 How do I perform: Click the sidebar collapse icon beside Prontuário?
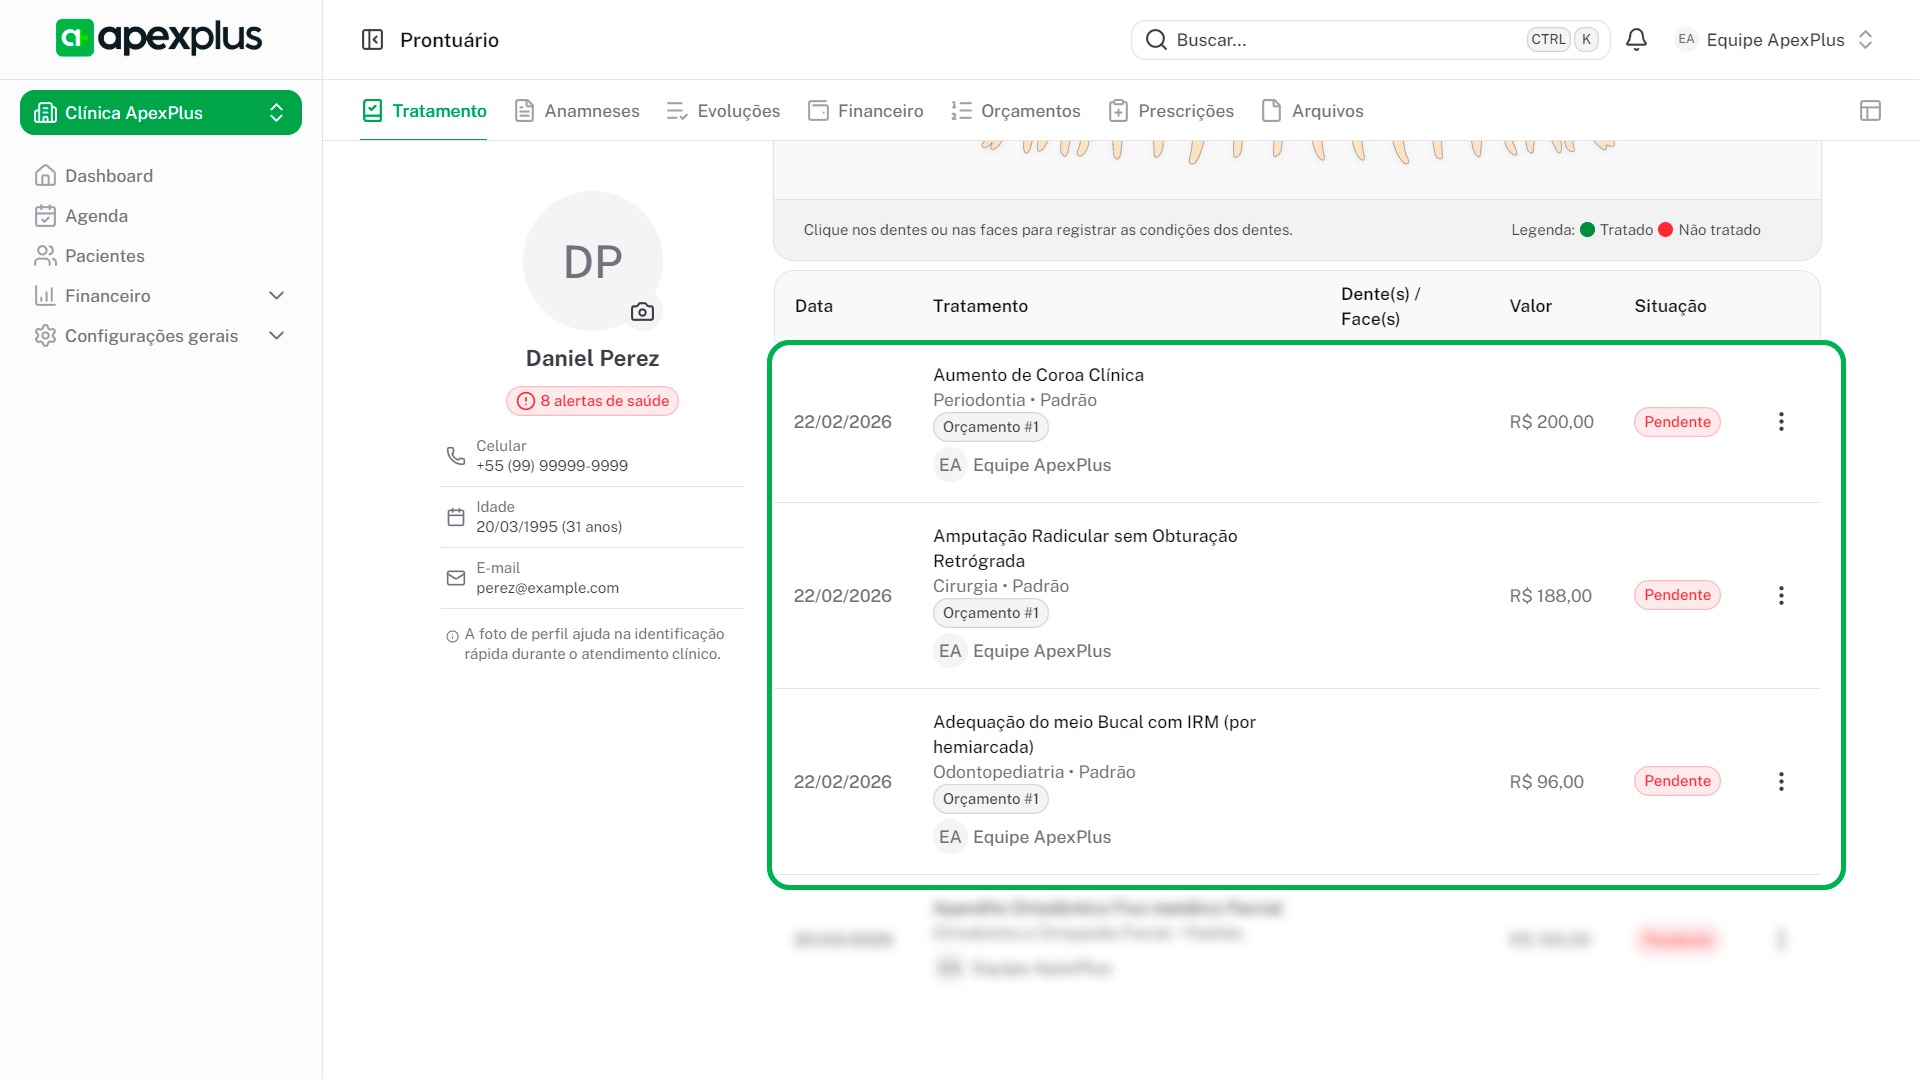[372, 40]
